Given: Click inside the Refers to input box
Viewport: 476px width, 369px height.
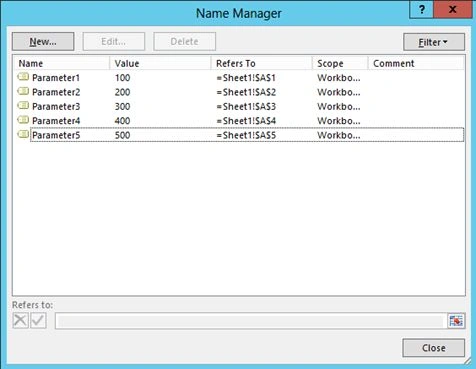Looking at the screenshot, I should tap(250, 321).
